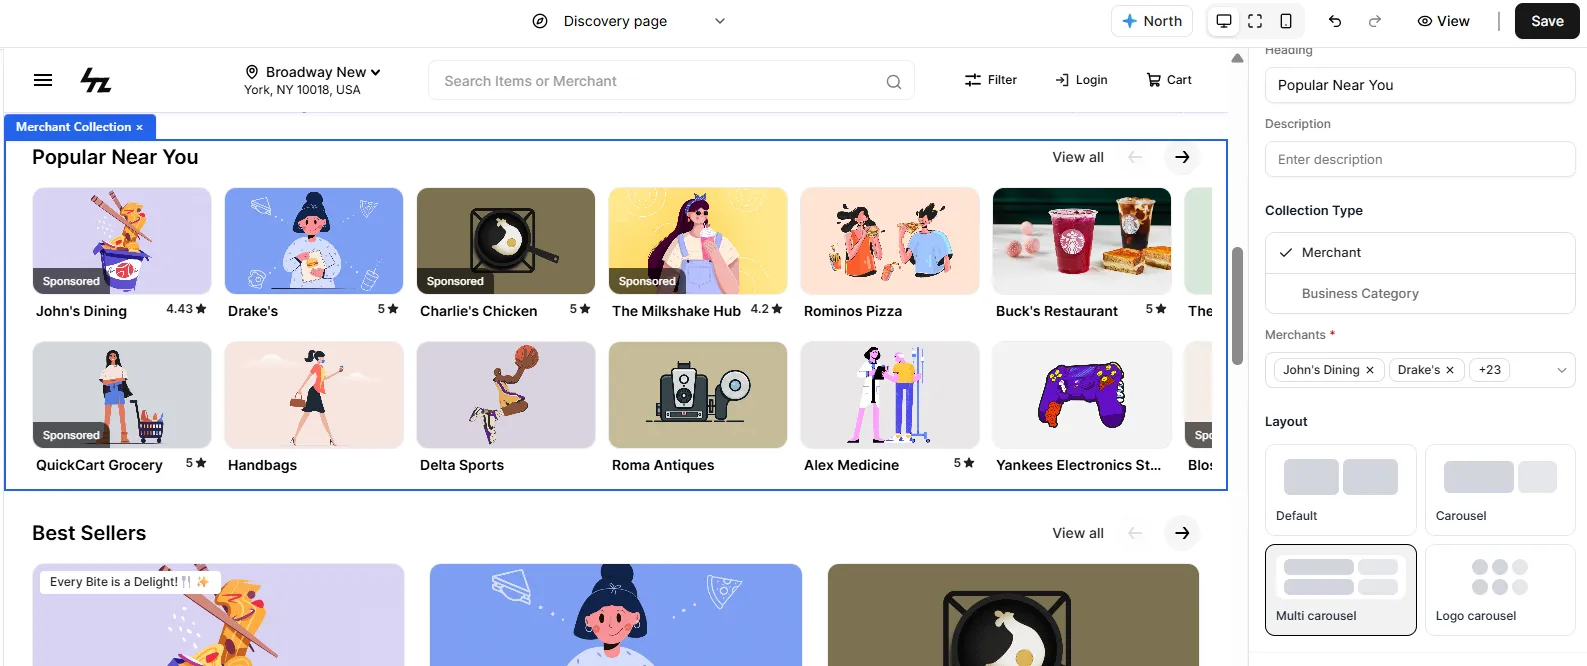1587x666 pixels.
Task: Undo the last change
Action: point(1335,21)
